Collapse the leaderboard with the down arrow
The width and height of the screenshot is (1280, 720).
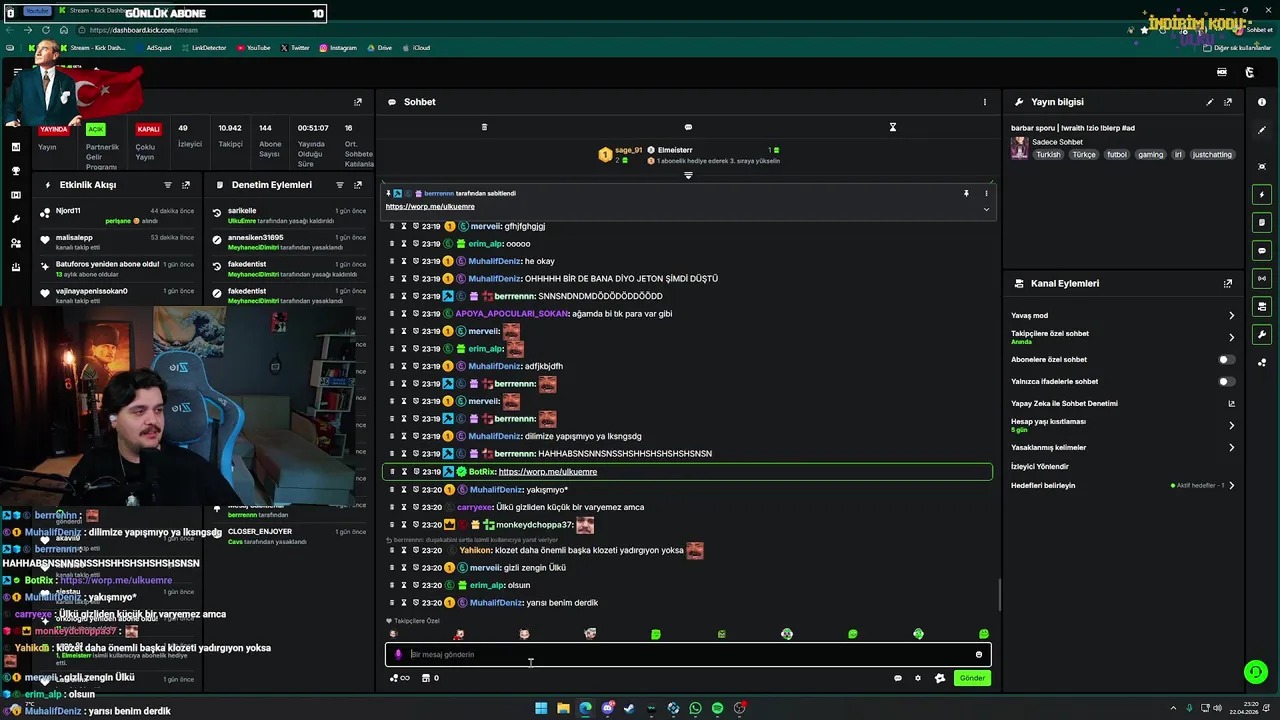688,175
